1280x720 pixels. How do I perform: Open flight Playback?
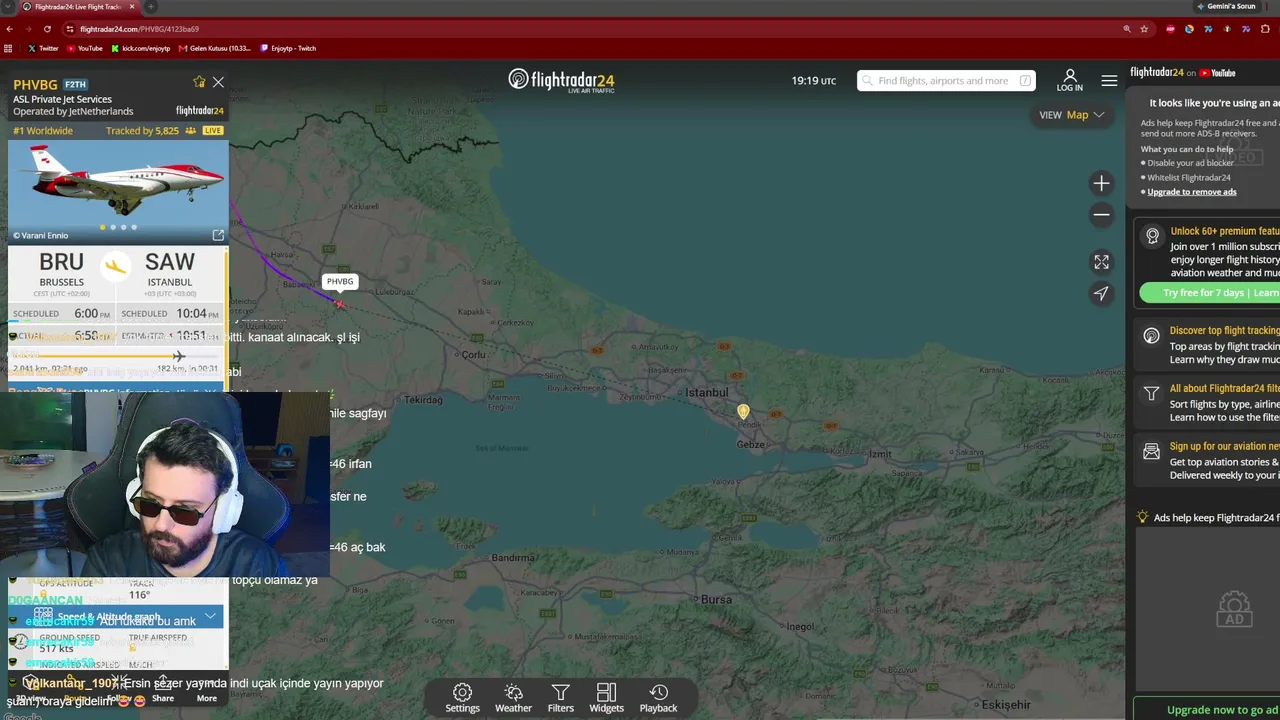pyautogui.click(x=658, y=698)
